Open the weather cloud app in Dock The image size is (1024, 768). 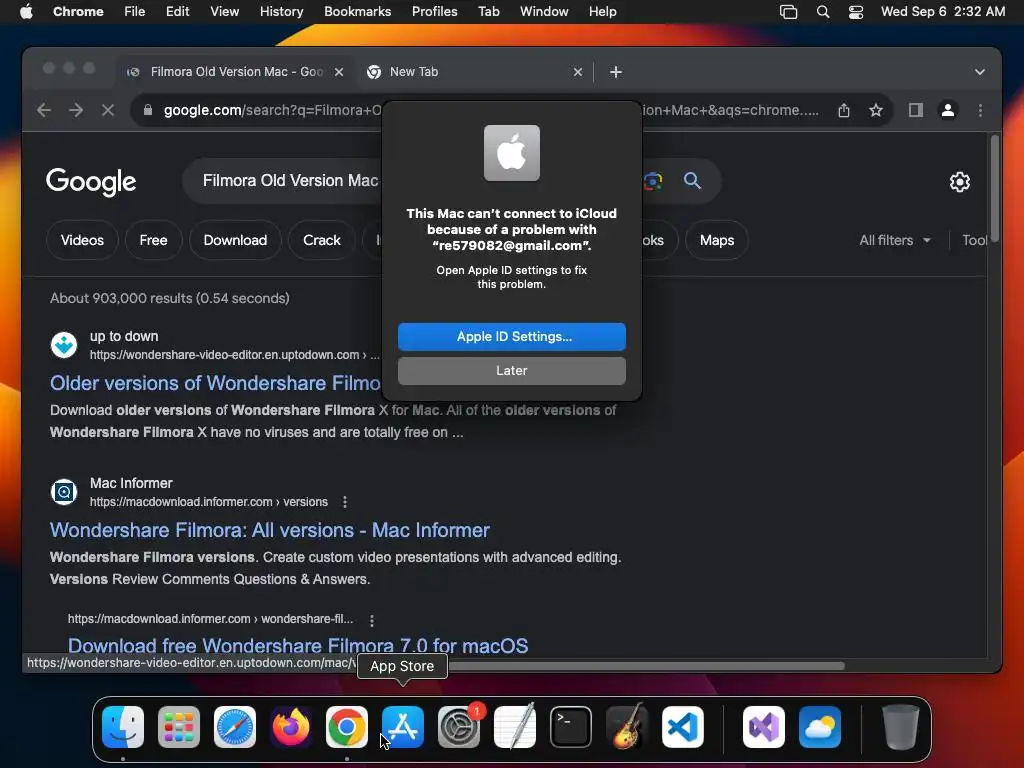(820, 727)
